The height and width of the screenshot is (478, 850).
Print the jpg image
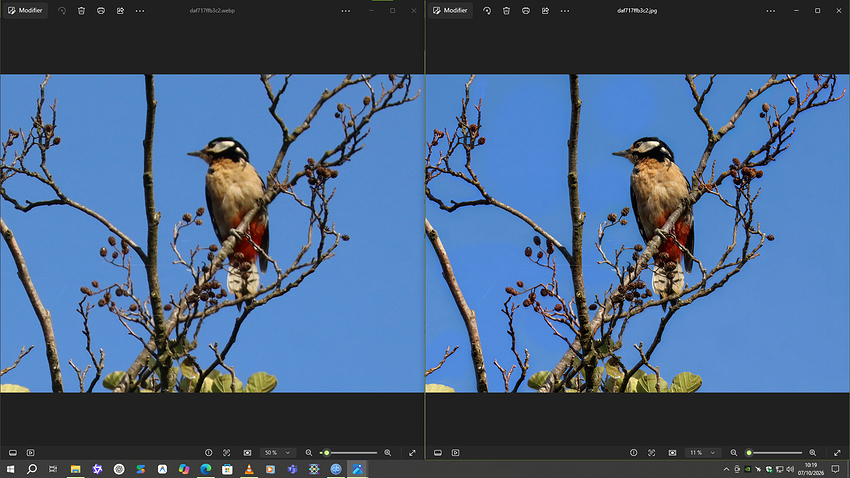tap(526, 11)
